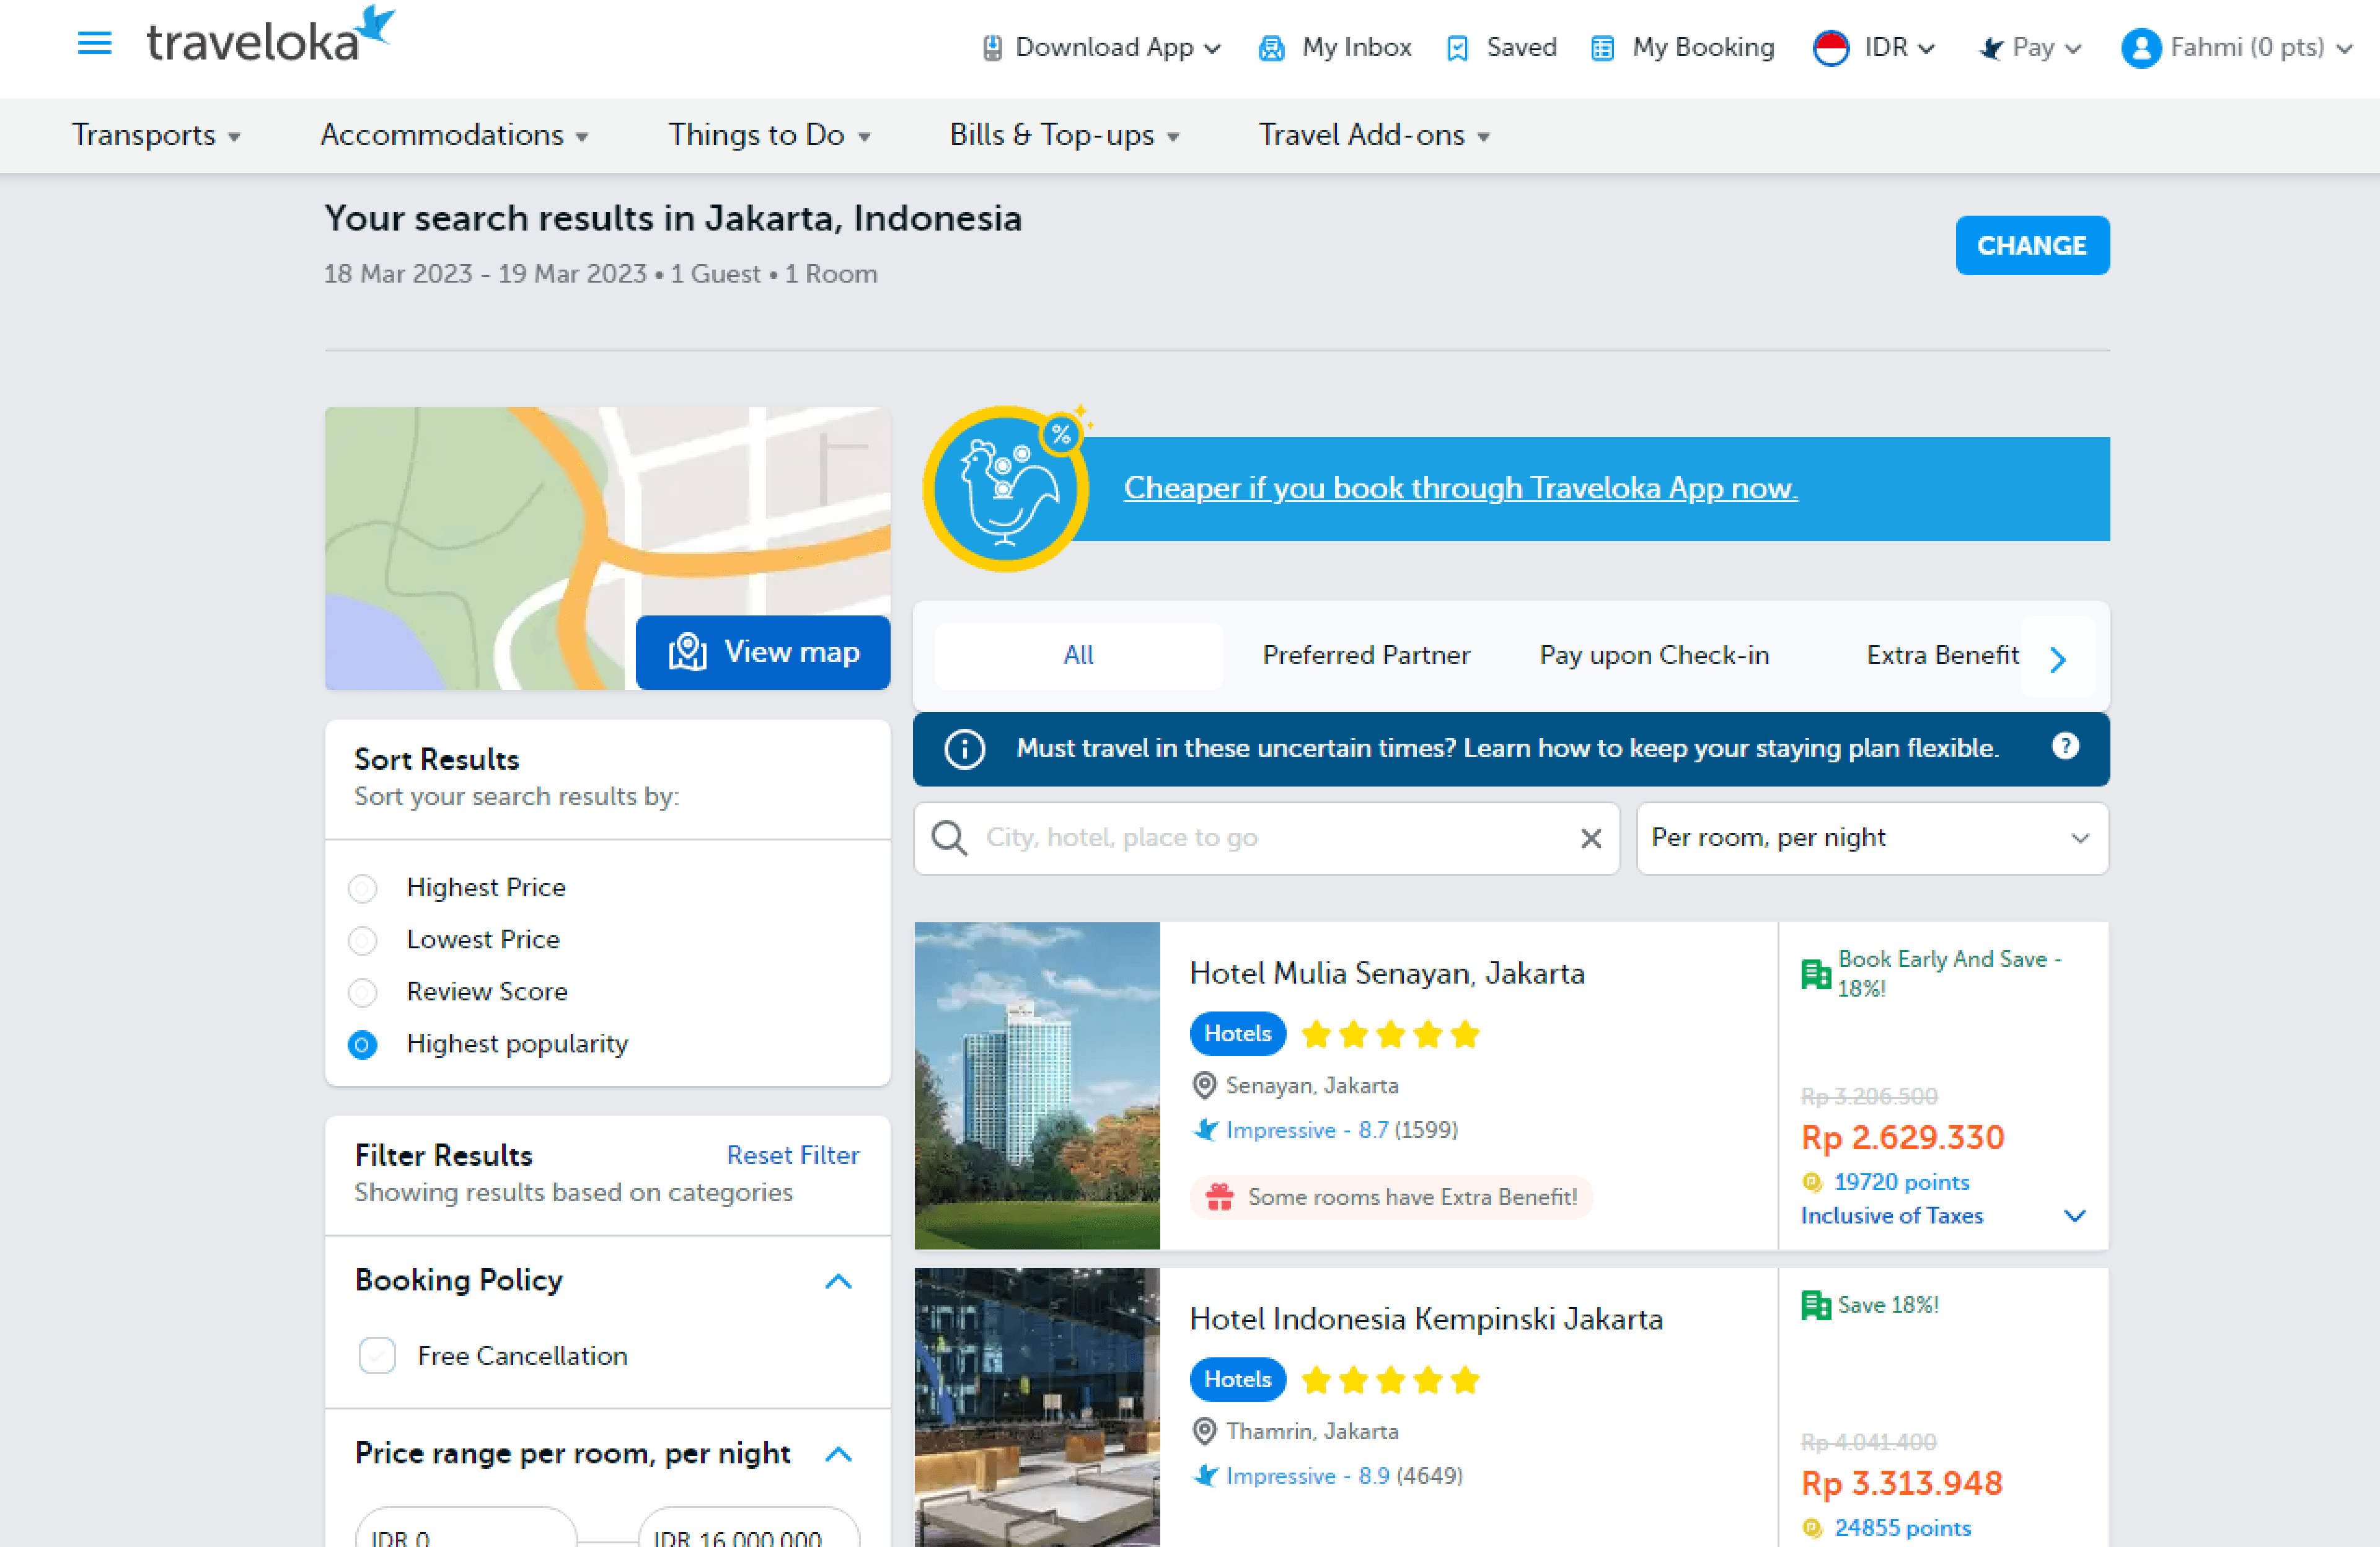This screenshot has height=1547, width=2380.
Task: Click the Hotels badge on Hotel Mulia
Action: [1237, 1033]
